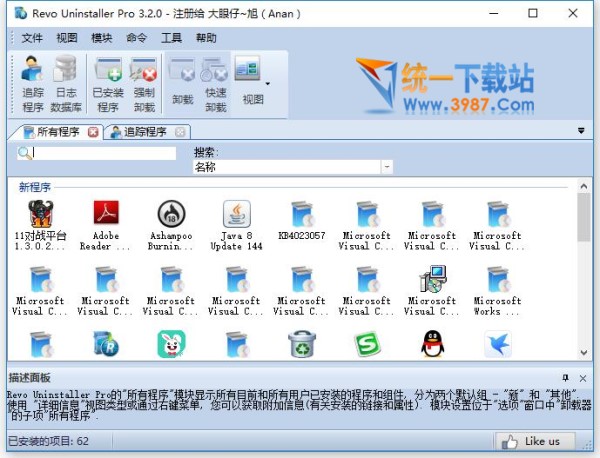600x458 pixels.
Task: Open the 模块 menu
Action: click(x=101, y=38)
